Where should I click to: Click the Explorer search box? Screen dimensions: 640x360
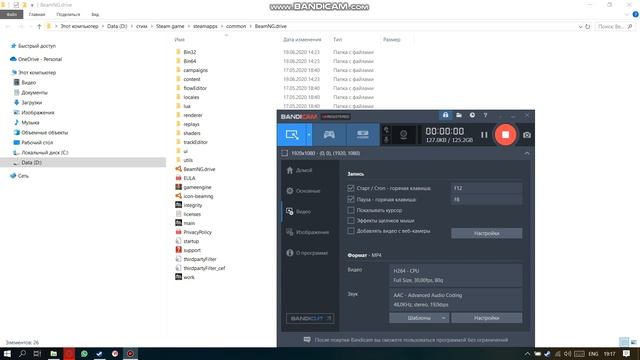tap(615, 27)
